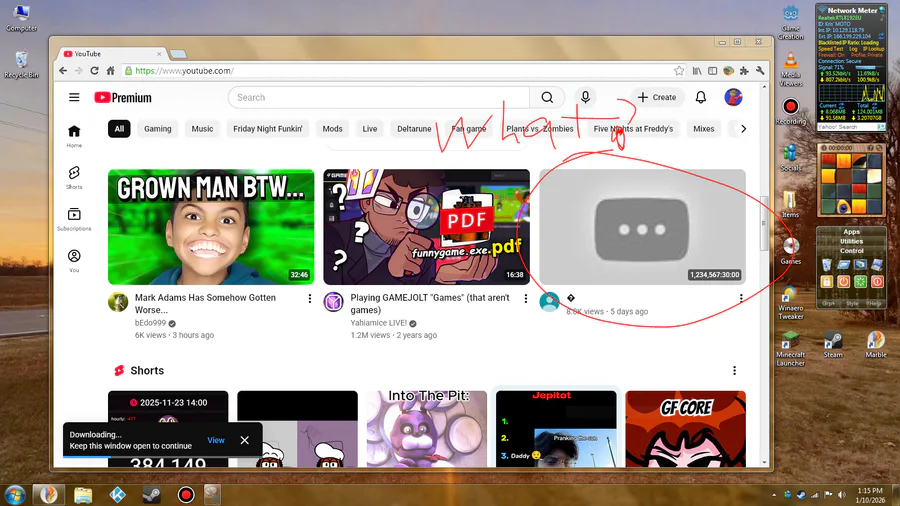This screenshot has height=506, width=900.
Task: Select the Deltarune filter chip
Action: [x=414, y=129]
